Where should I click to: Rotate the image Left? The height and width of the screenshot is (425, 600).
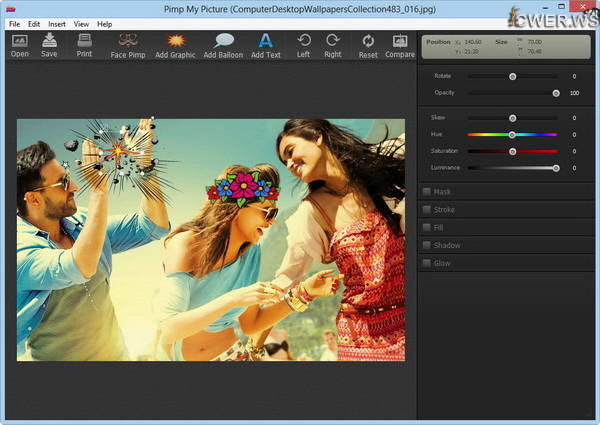[x=303, y=42]
